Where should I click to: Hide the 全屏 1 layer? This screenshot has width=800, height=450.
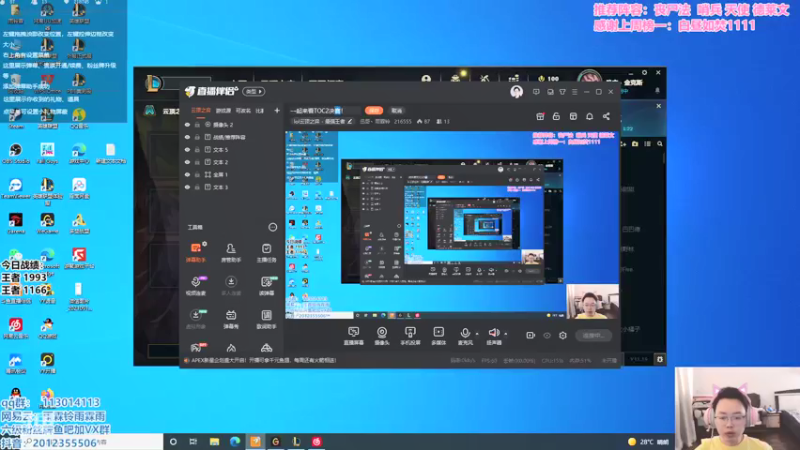click(x=187, y=174)
